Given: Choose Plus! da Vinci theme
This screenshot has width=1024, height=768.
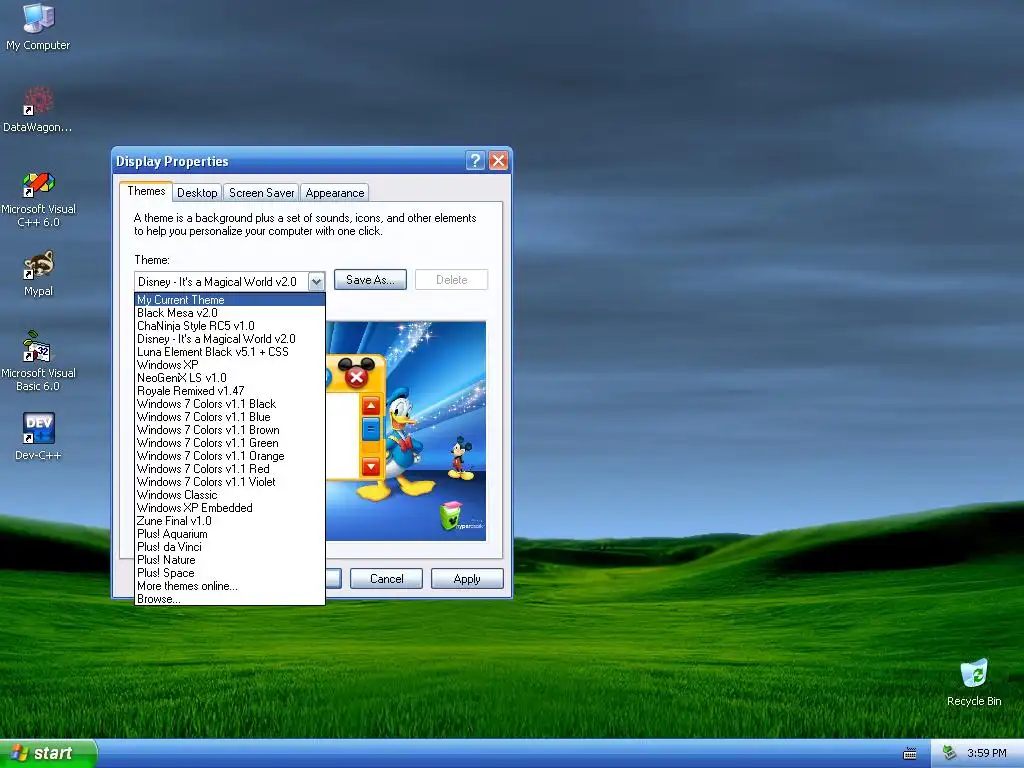Looking at the screenshot, I should [x=230, y=547].
